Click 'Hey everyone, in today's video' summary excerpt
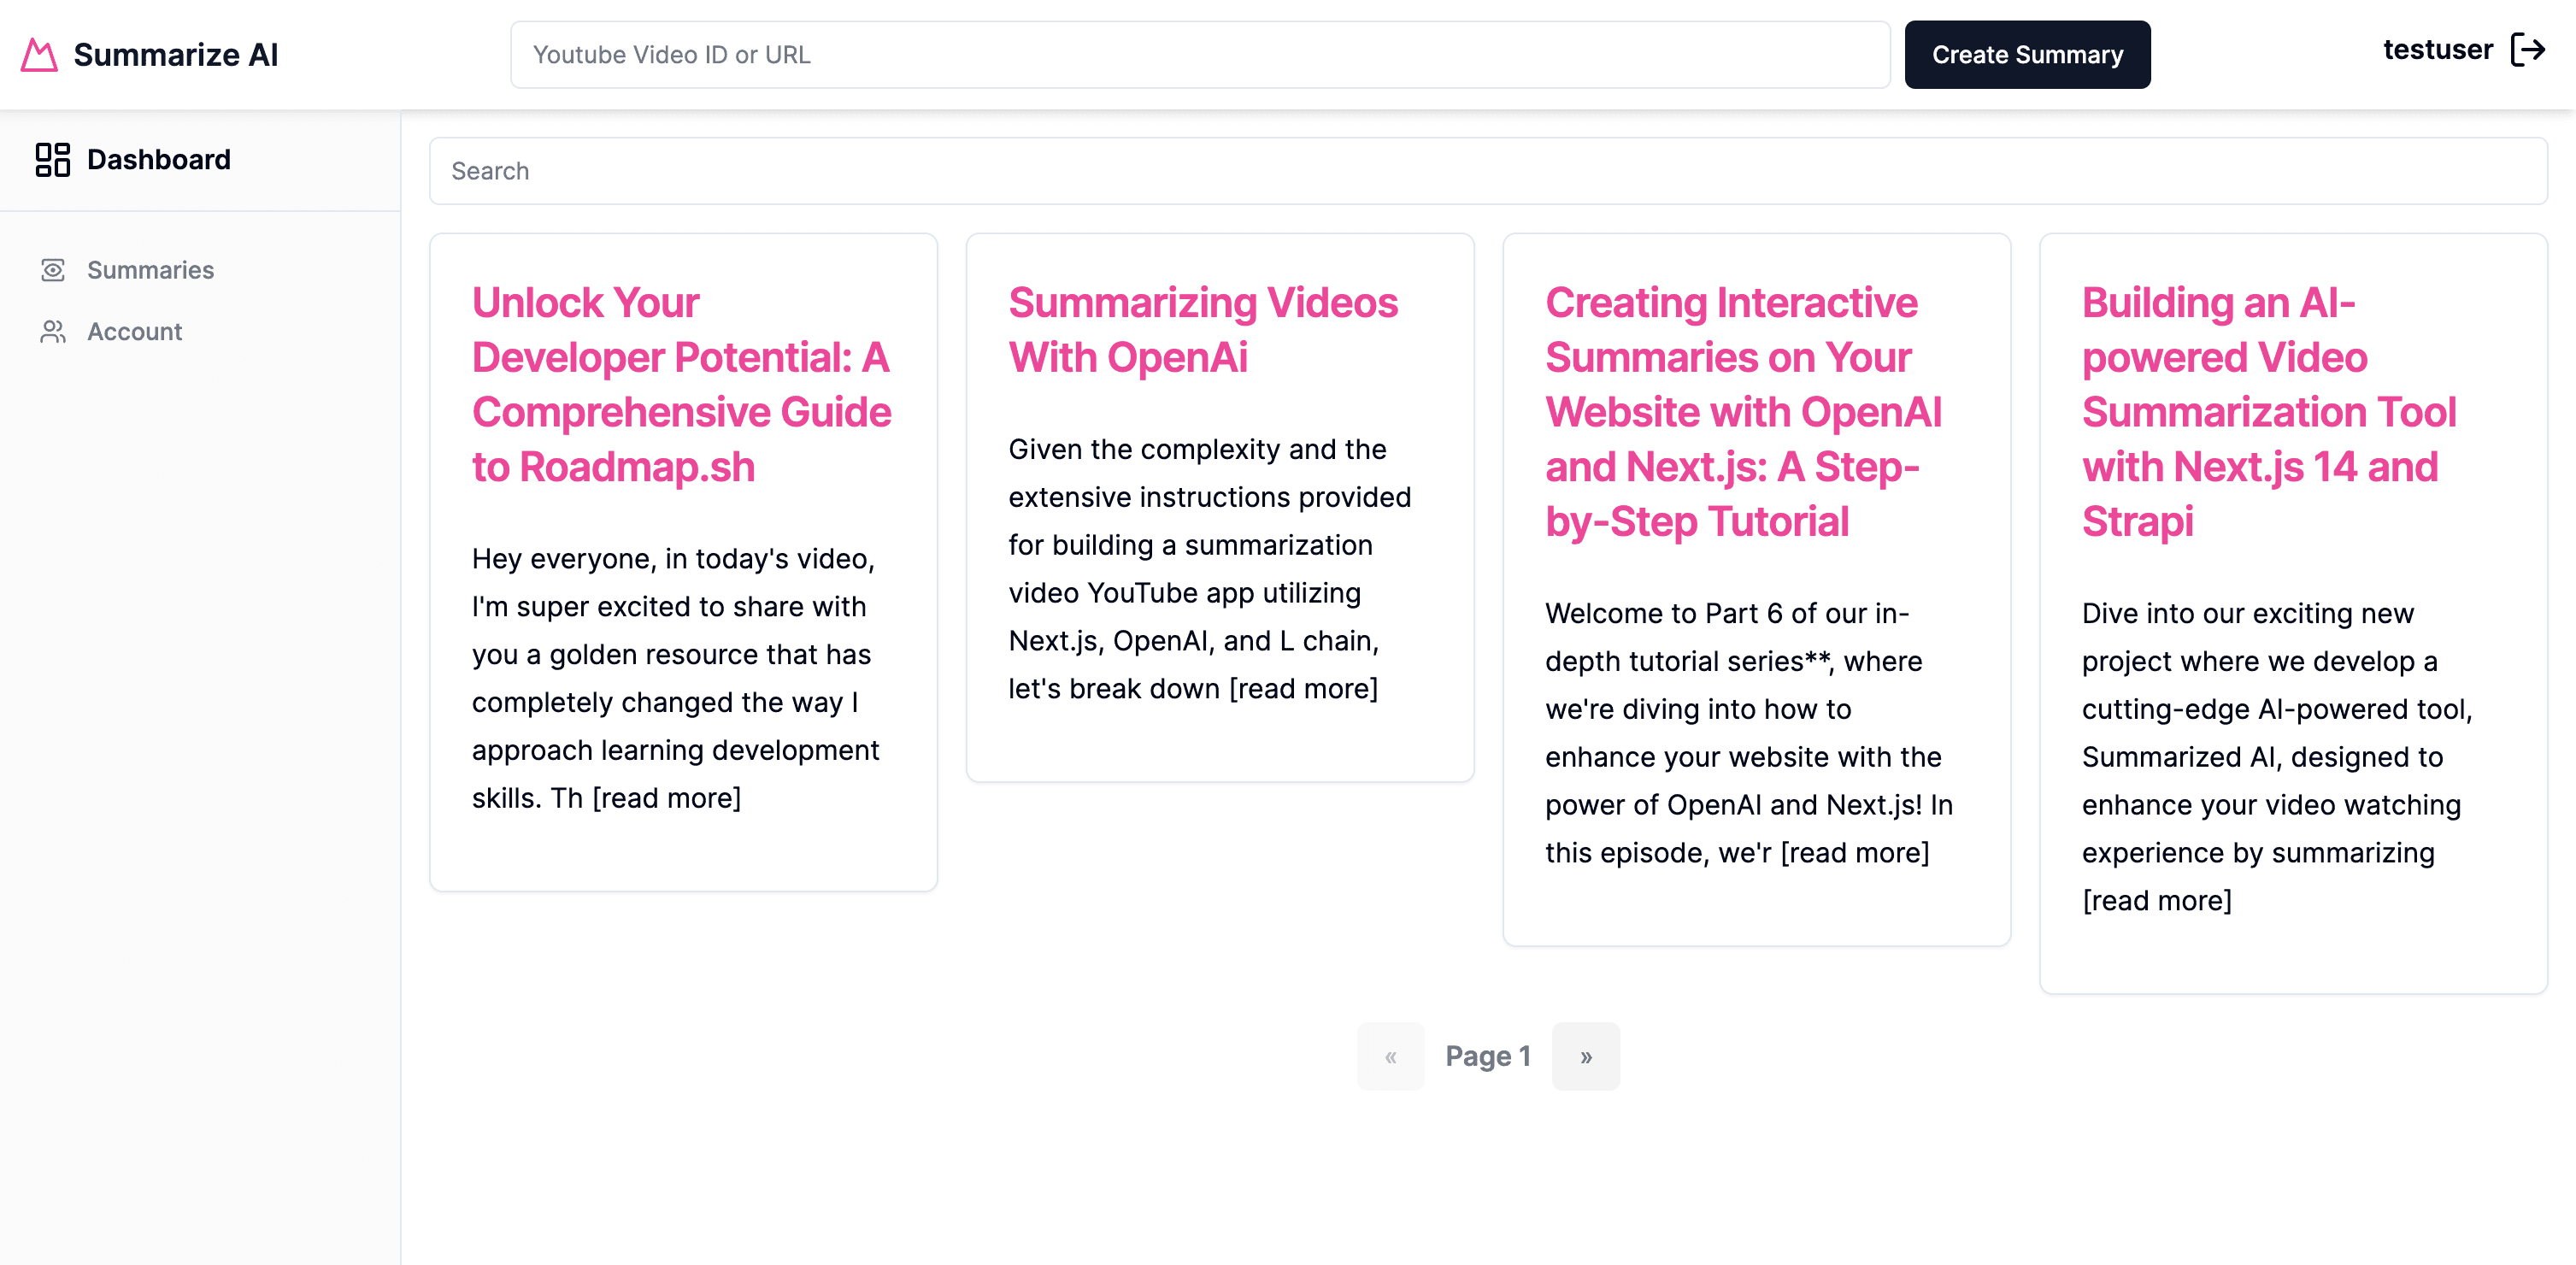The image size is (2576, 1265). coord(675,678)
